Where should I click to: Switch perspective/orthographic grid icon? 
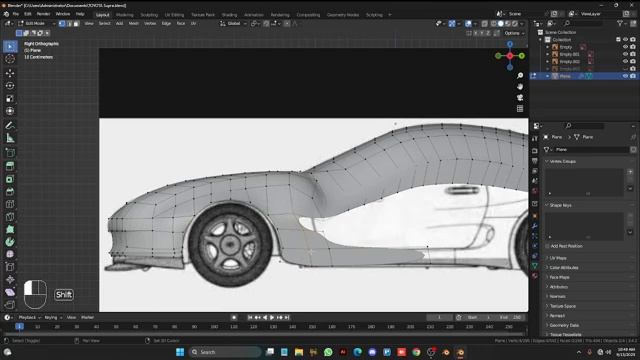tap(520, 109)
